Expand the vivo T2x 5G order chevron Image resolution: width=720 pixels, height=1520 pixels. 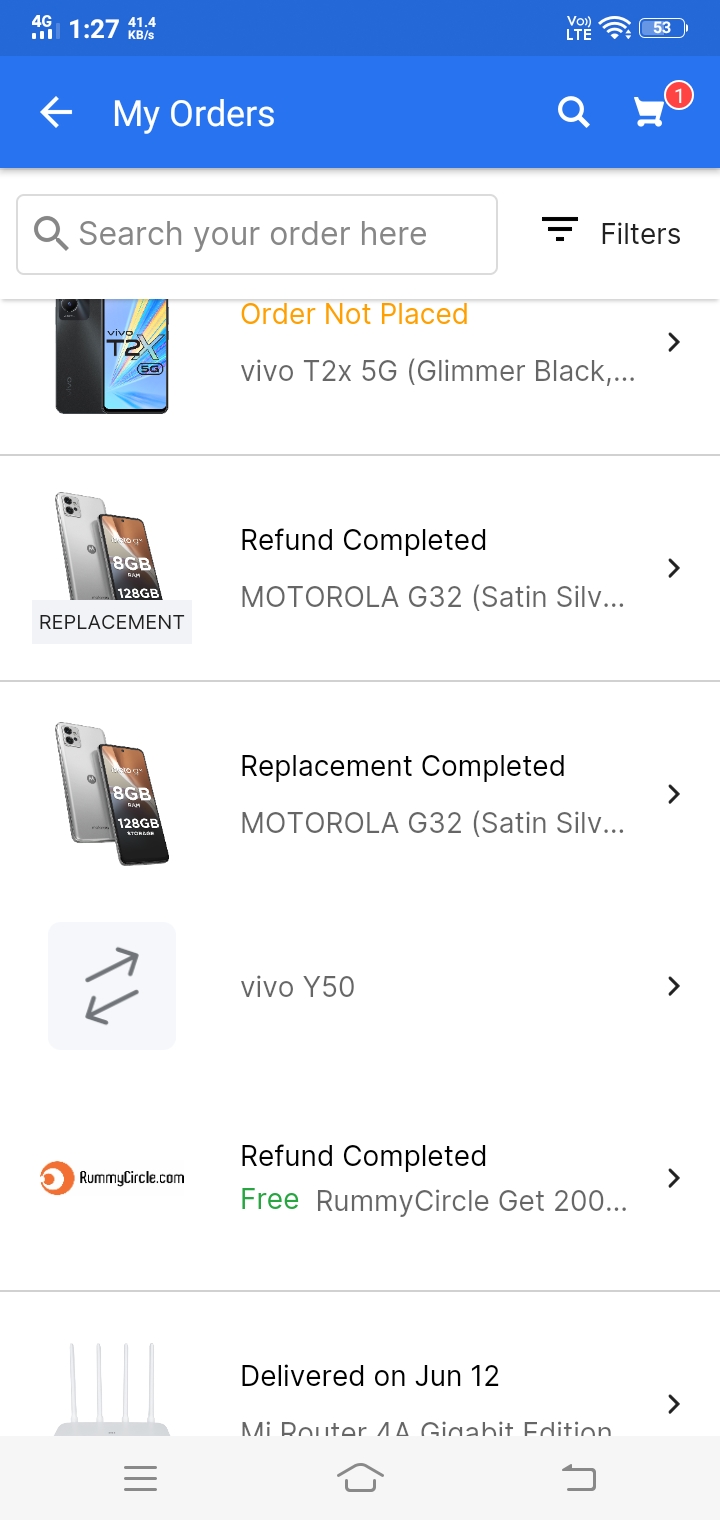(674, 342)
